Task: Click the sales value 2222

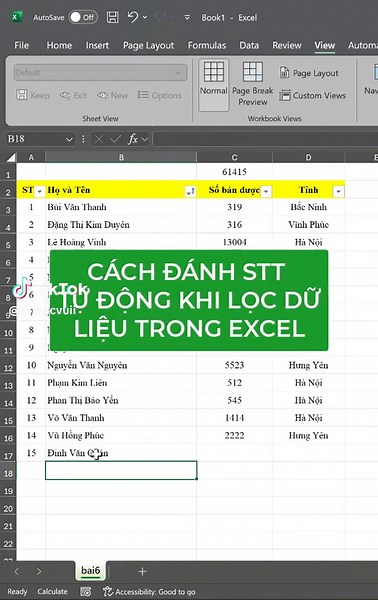Action: [234, 435]
